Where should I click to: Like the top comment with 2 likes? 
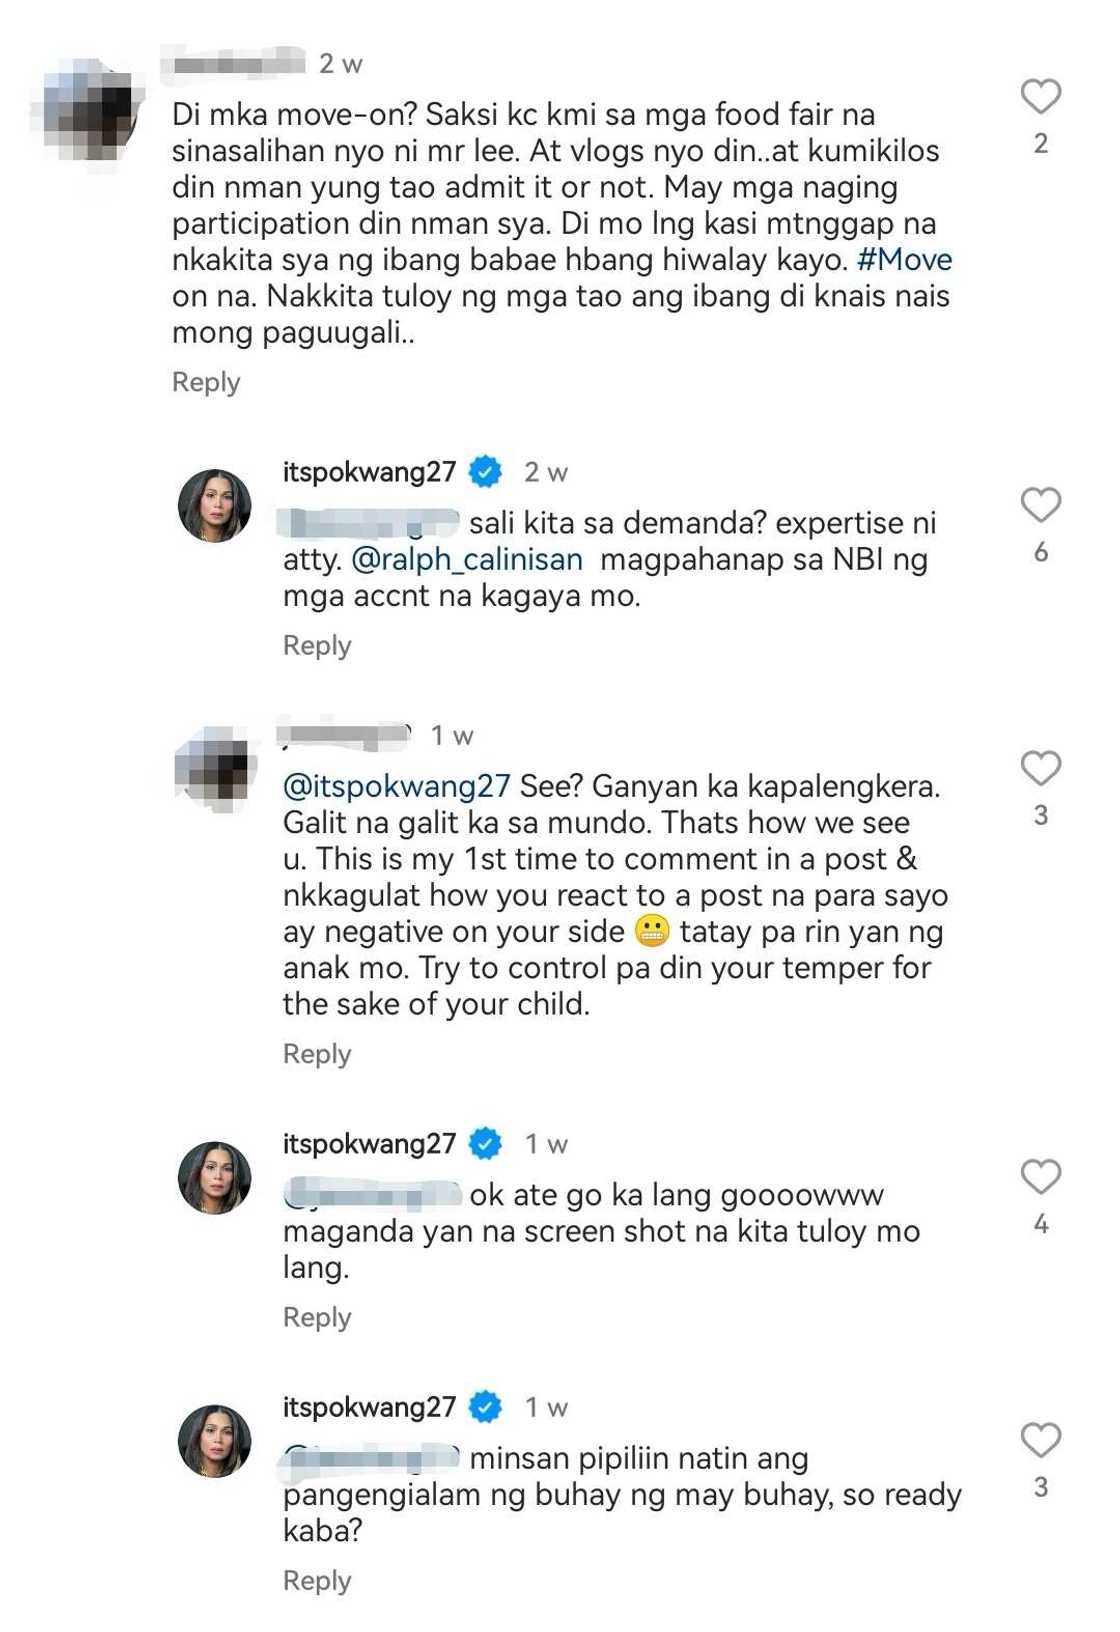coord(1042,96)
